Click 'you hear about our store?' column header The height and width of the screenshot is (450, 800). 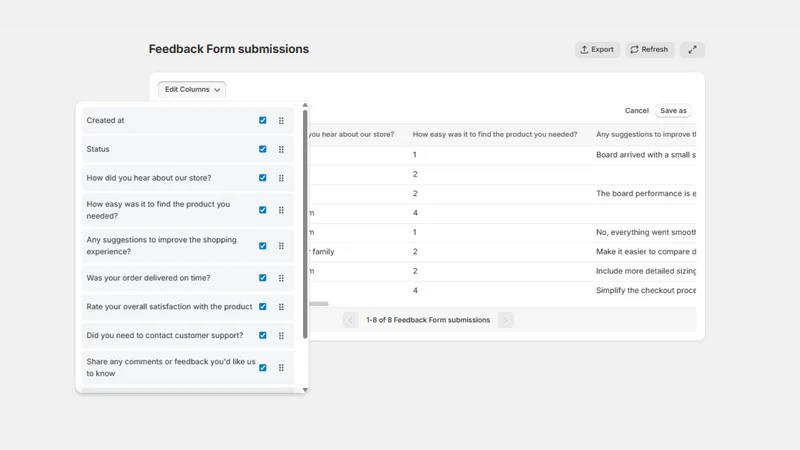[351, 134]
